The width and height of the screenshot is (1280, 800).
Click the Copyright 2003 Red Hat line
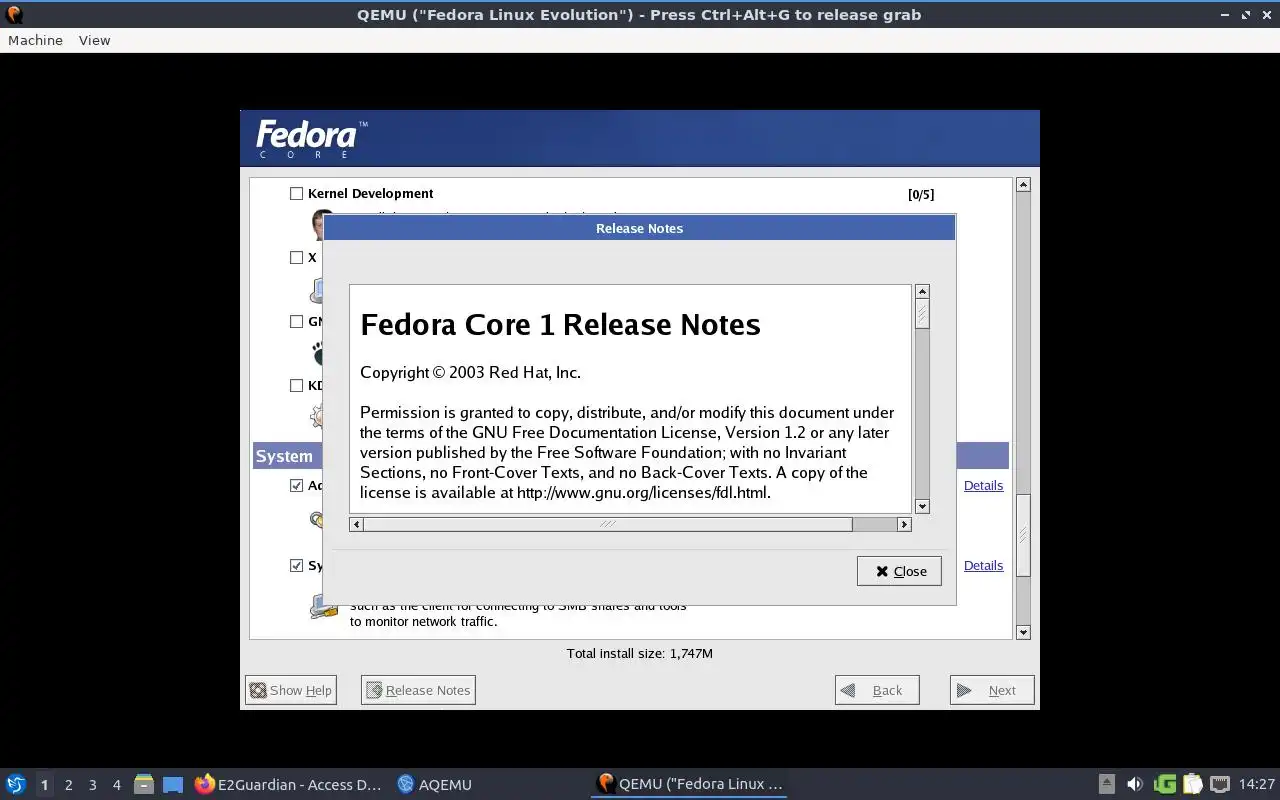pos(470,372)
